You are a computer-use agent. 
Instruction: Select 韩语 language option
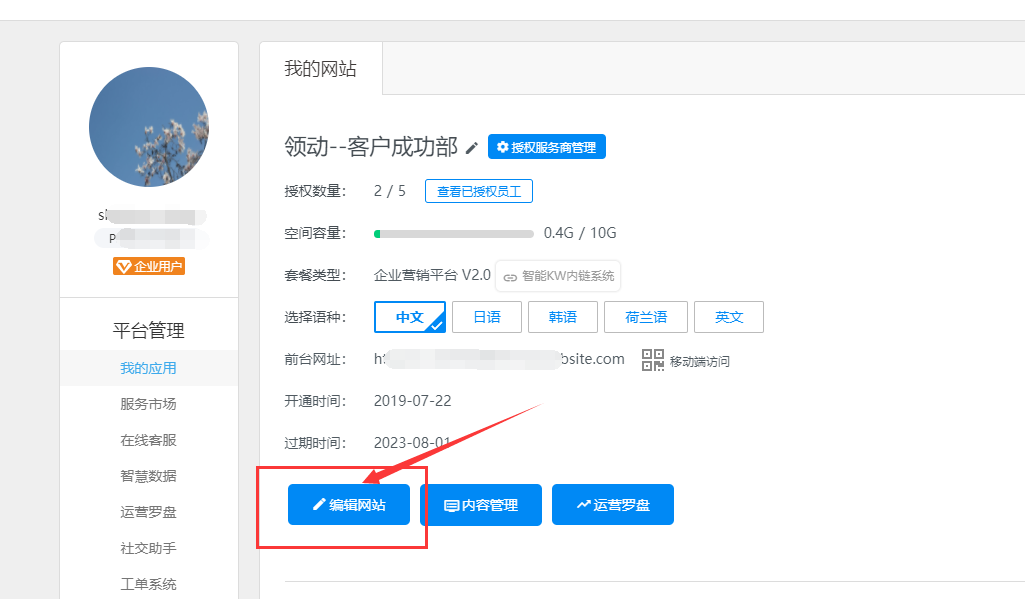pyautogui.click(x=563, y=317)
